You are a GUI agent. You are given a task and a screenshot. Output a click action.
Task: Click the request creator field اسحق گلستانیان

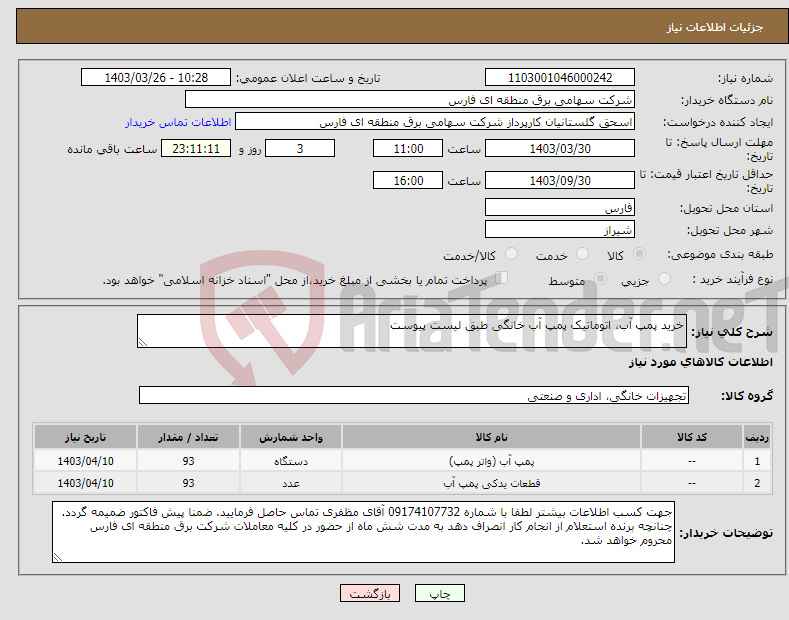click(x=435, y=122)
